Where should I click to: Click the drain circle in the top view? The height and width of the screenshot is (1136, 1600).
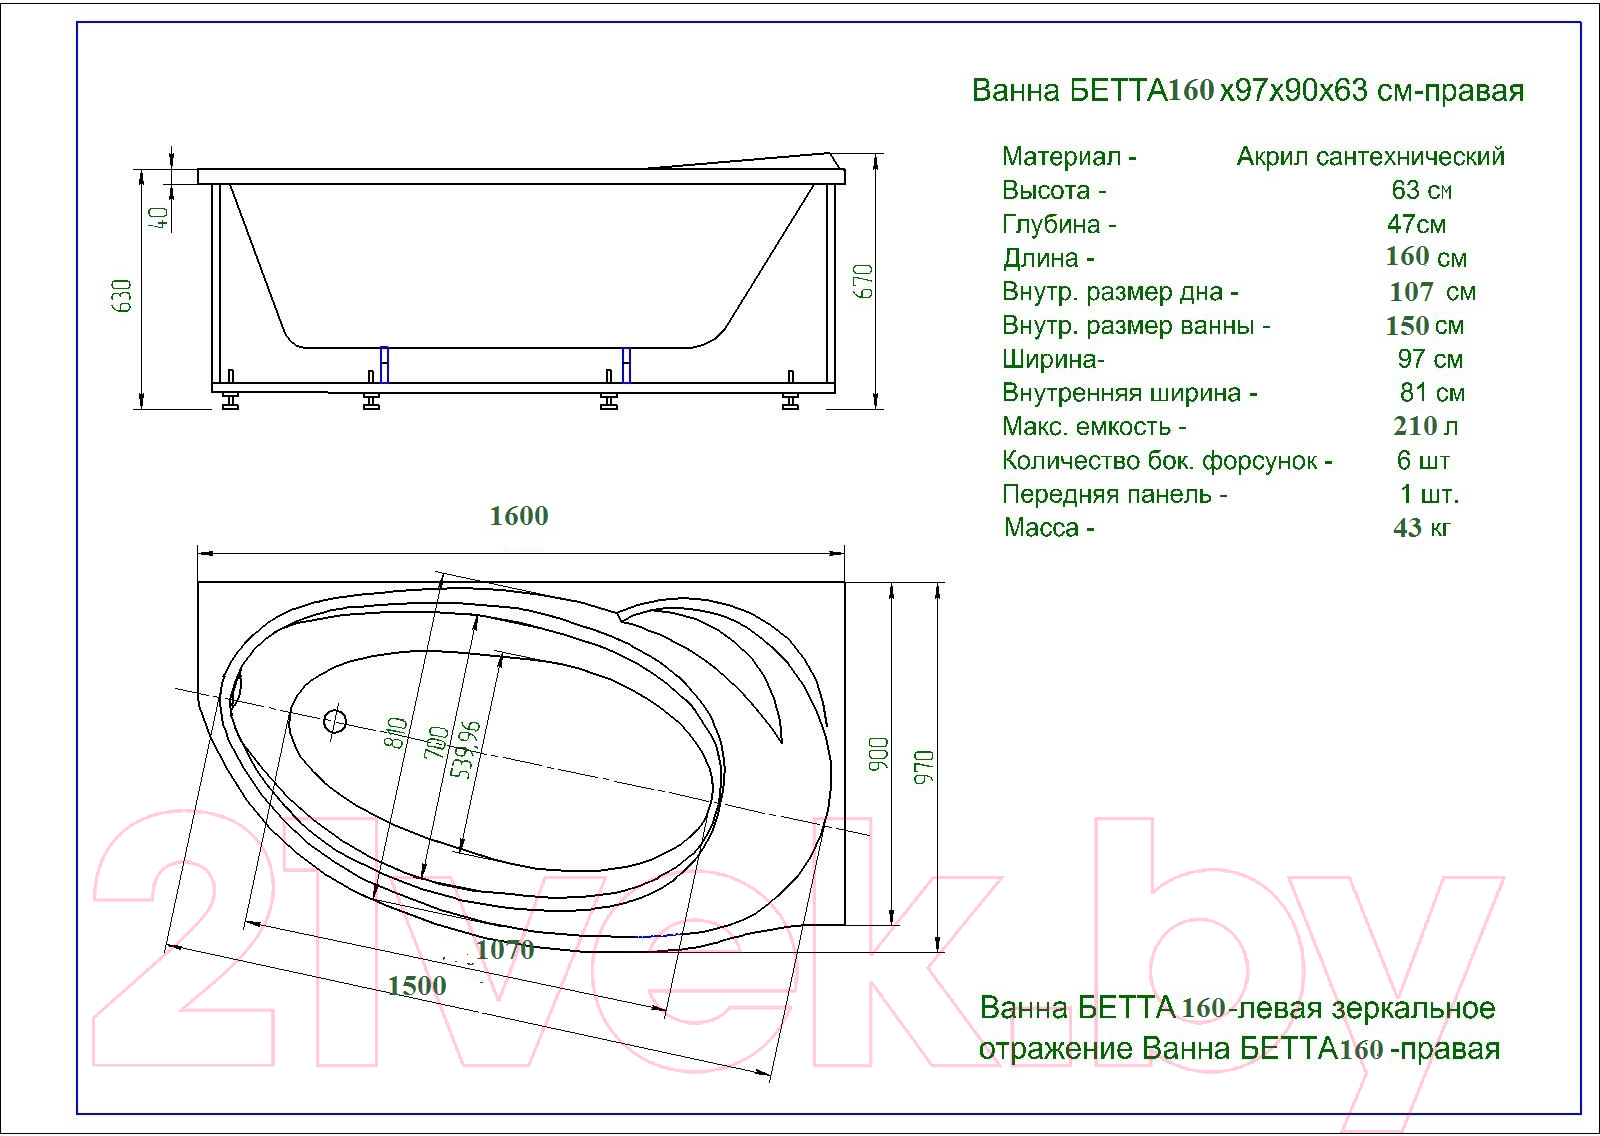point(335,721)
